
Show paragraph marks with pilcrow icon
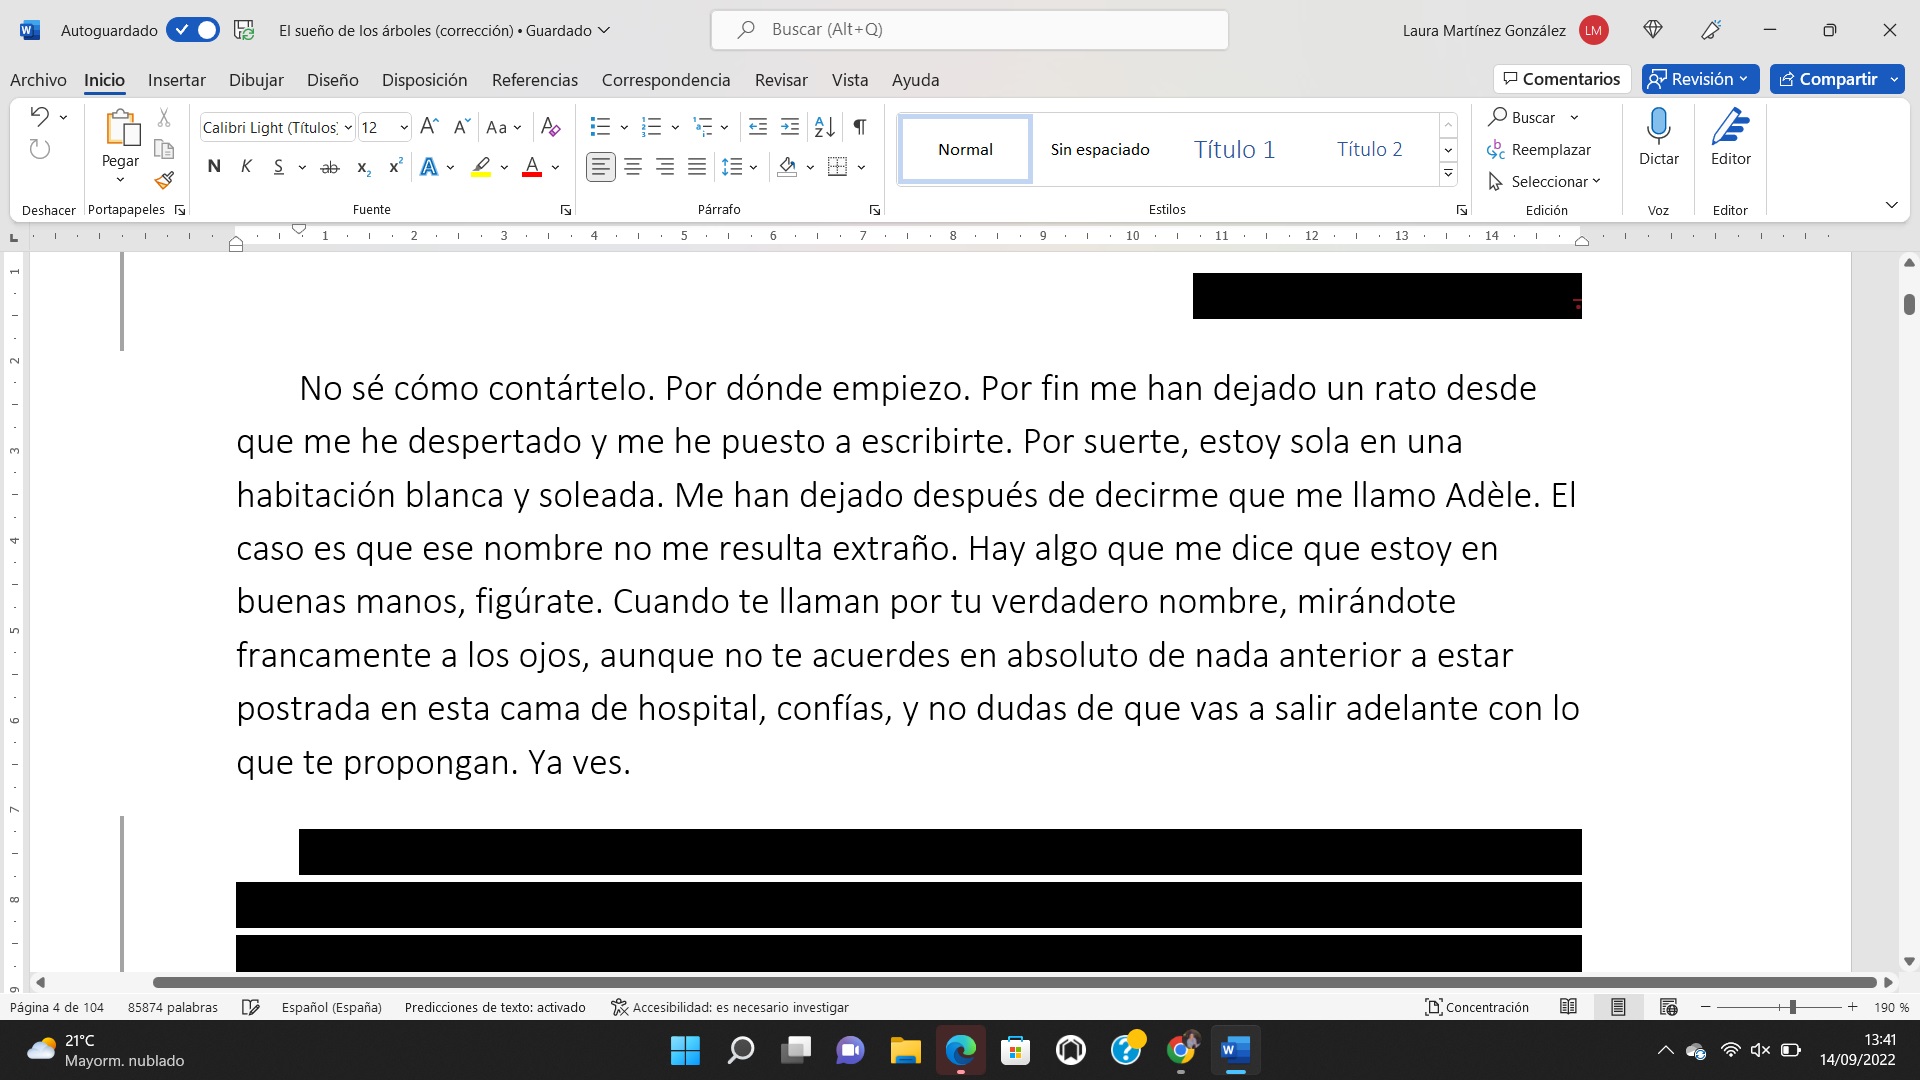(860, 127)
